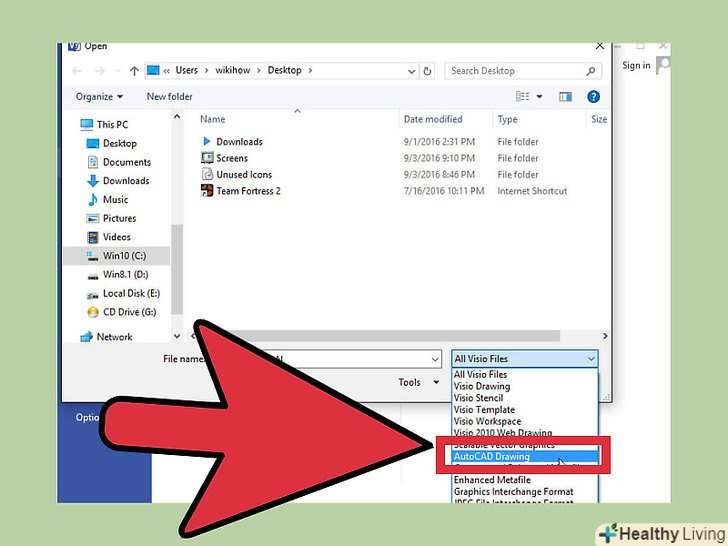The image size is (728, 546).
Task: Open the Organize dropdown menu
Action: pyautogui.click(x=99, y=97)
